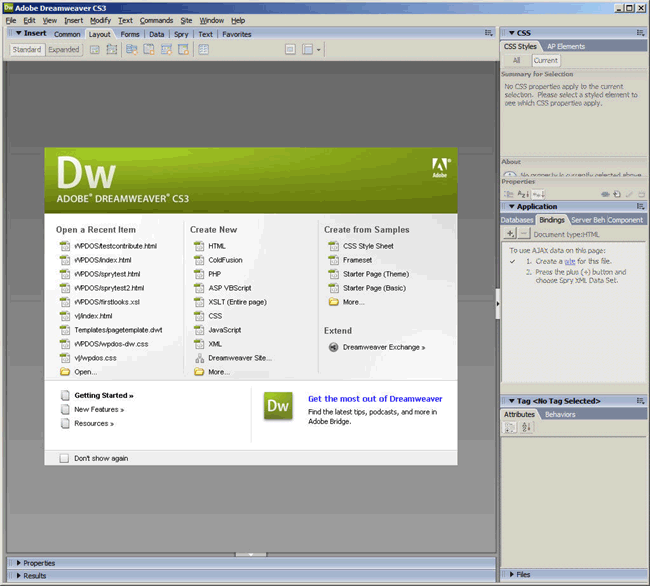Switch to the Spry tab in Insert bar

tap(180, 34)
